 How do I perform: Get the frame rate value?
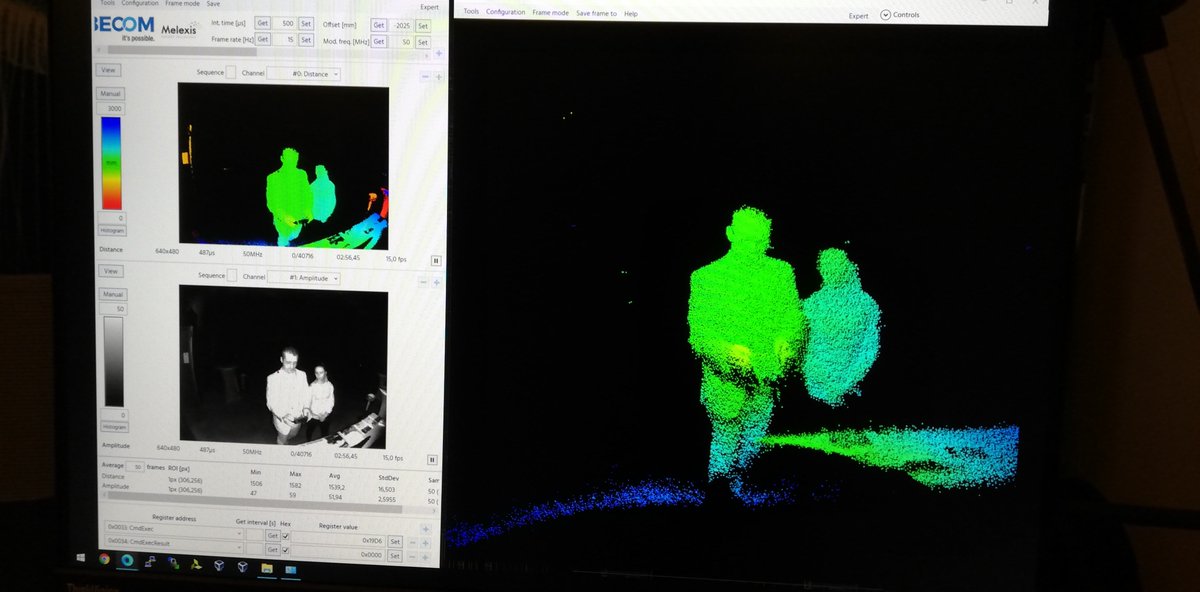tap(262, 39)
